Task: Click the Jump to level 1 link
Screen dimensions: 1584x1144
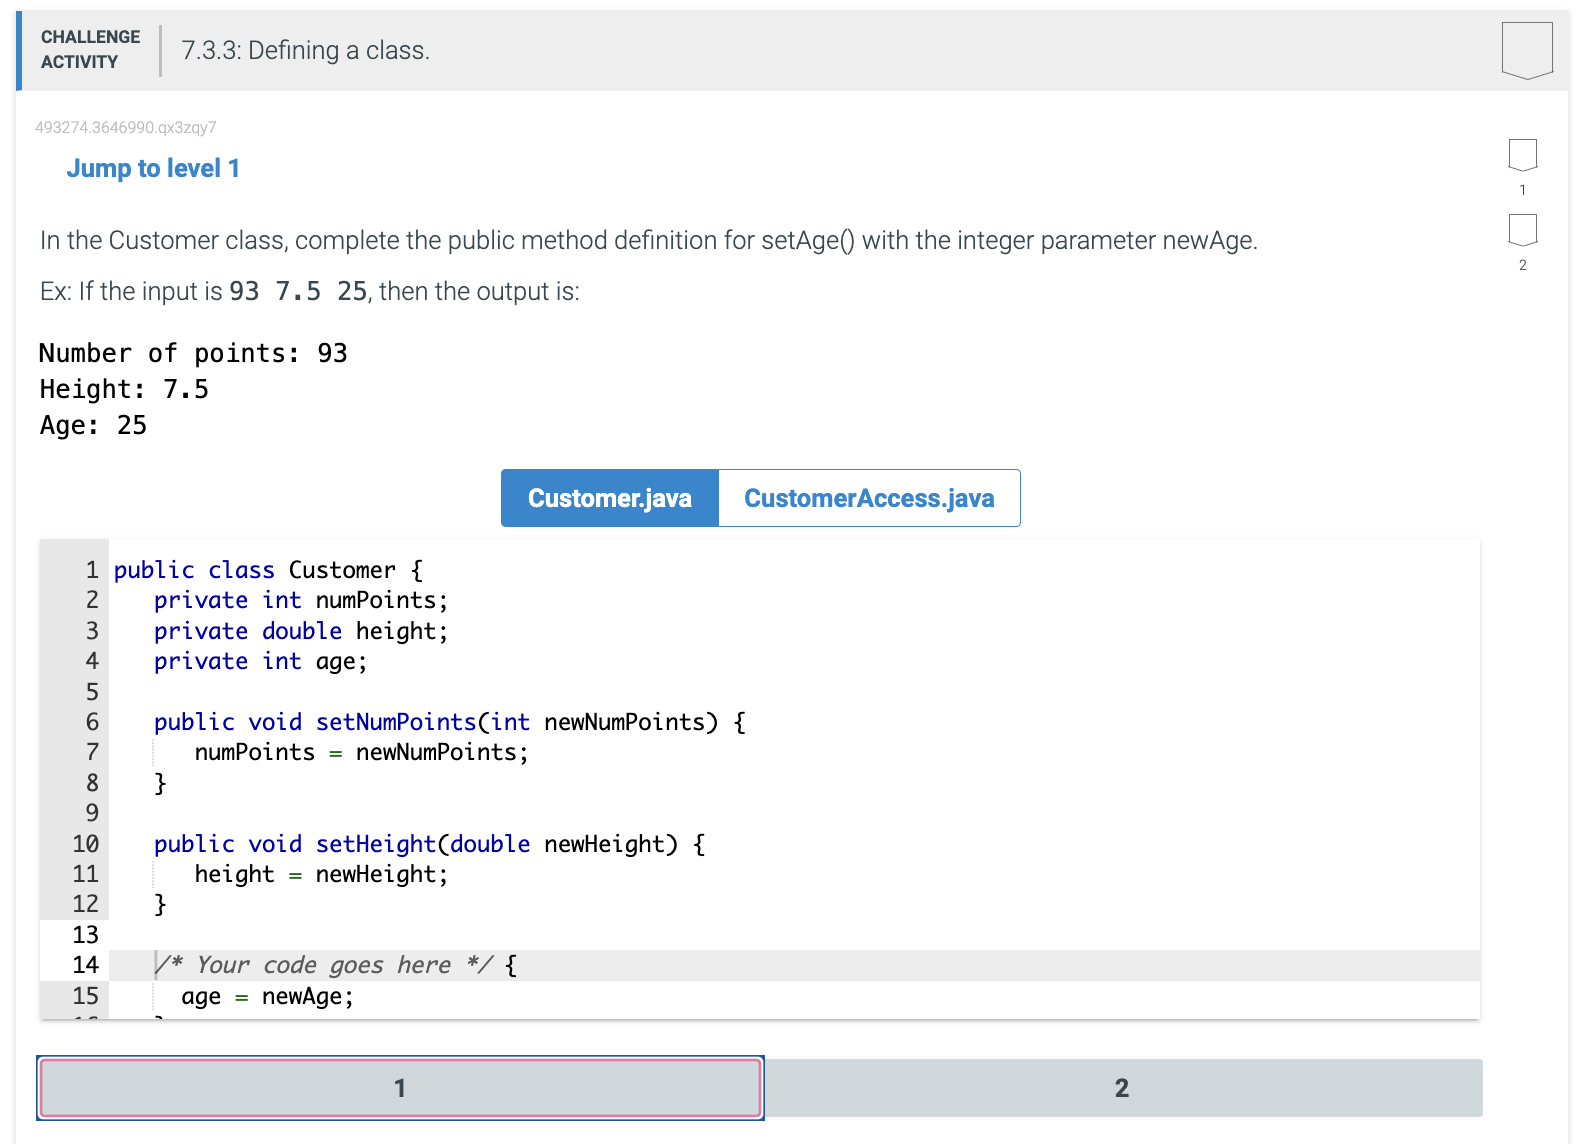Action: pyautogui.click(x=153, y=168)
